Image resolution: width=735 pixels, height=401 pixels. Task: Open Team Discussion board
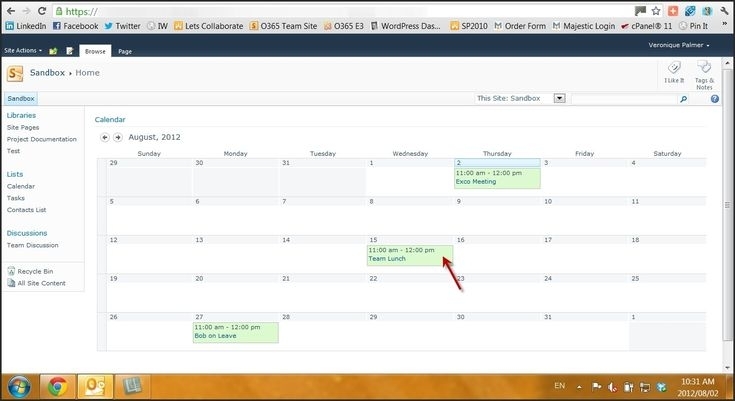click(32, 245)
